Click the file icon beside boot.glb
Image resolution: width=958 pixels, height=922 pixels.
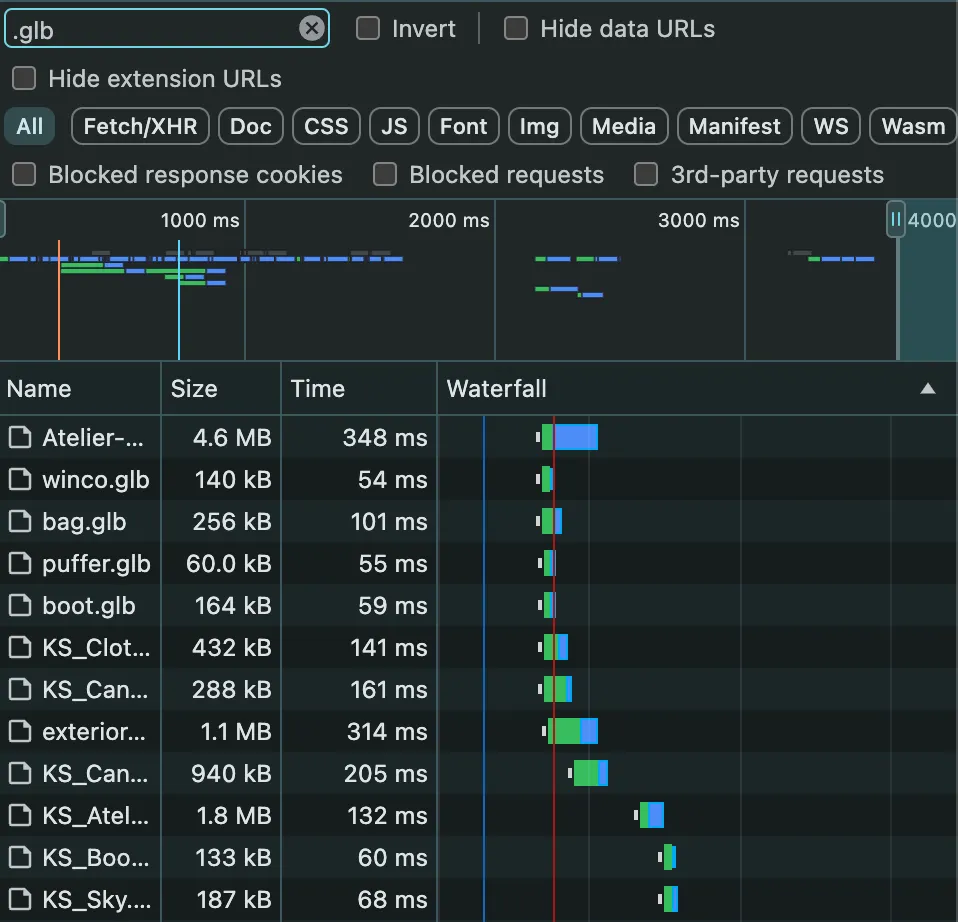tap(20, 606)
